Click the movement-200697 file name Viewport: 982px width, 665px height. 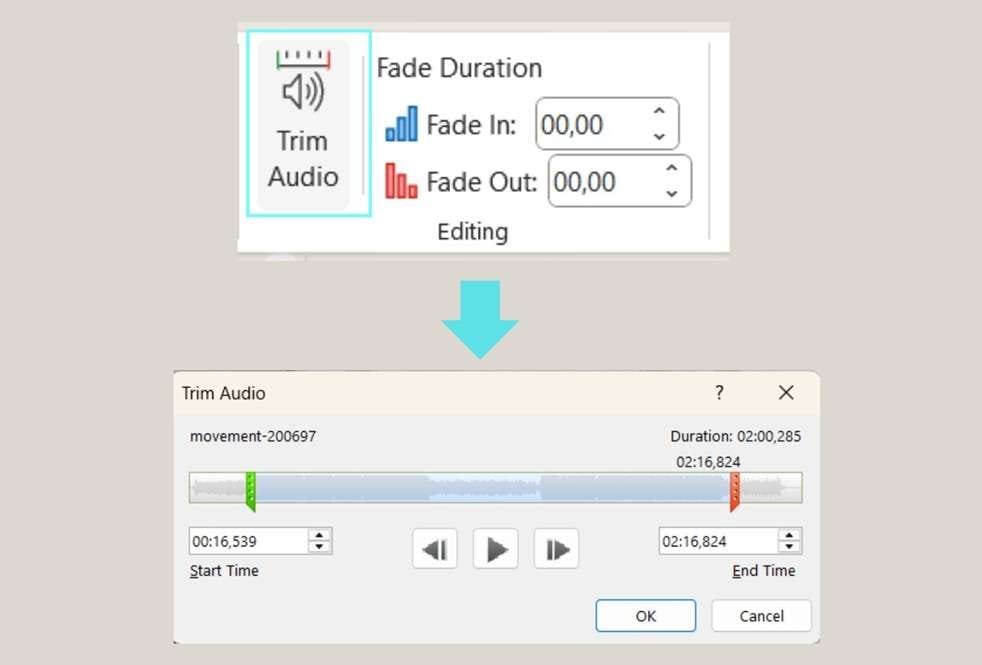pyautogui.click(x=253, y=436)
